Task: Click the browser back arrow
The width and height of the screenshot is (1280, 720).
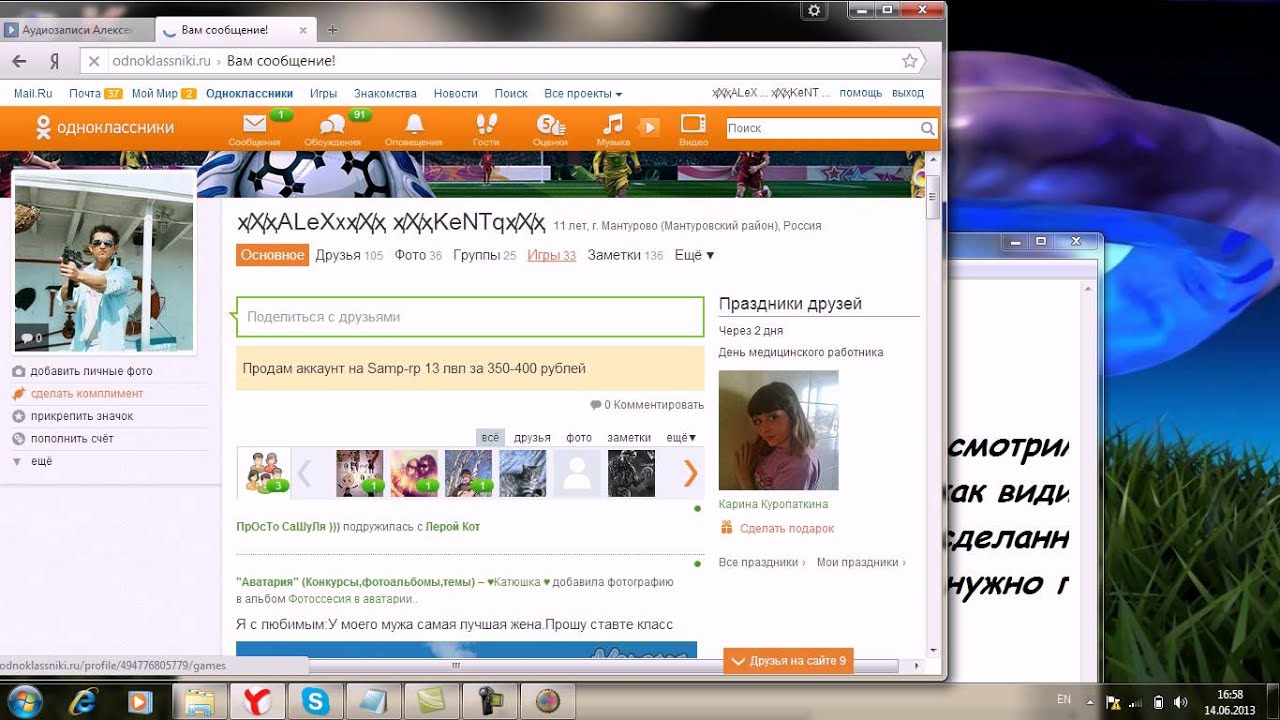Action: (x=20, y=61)
